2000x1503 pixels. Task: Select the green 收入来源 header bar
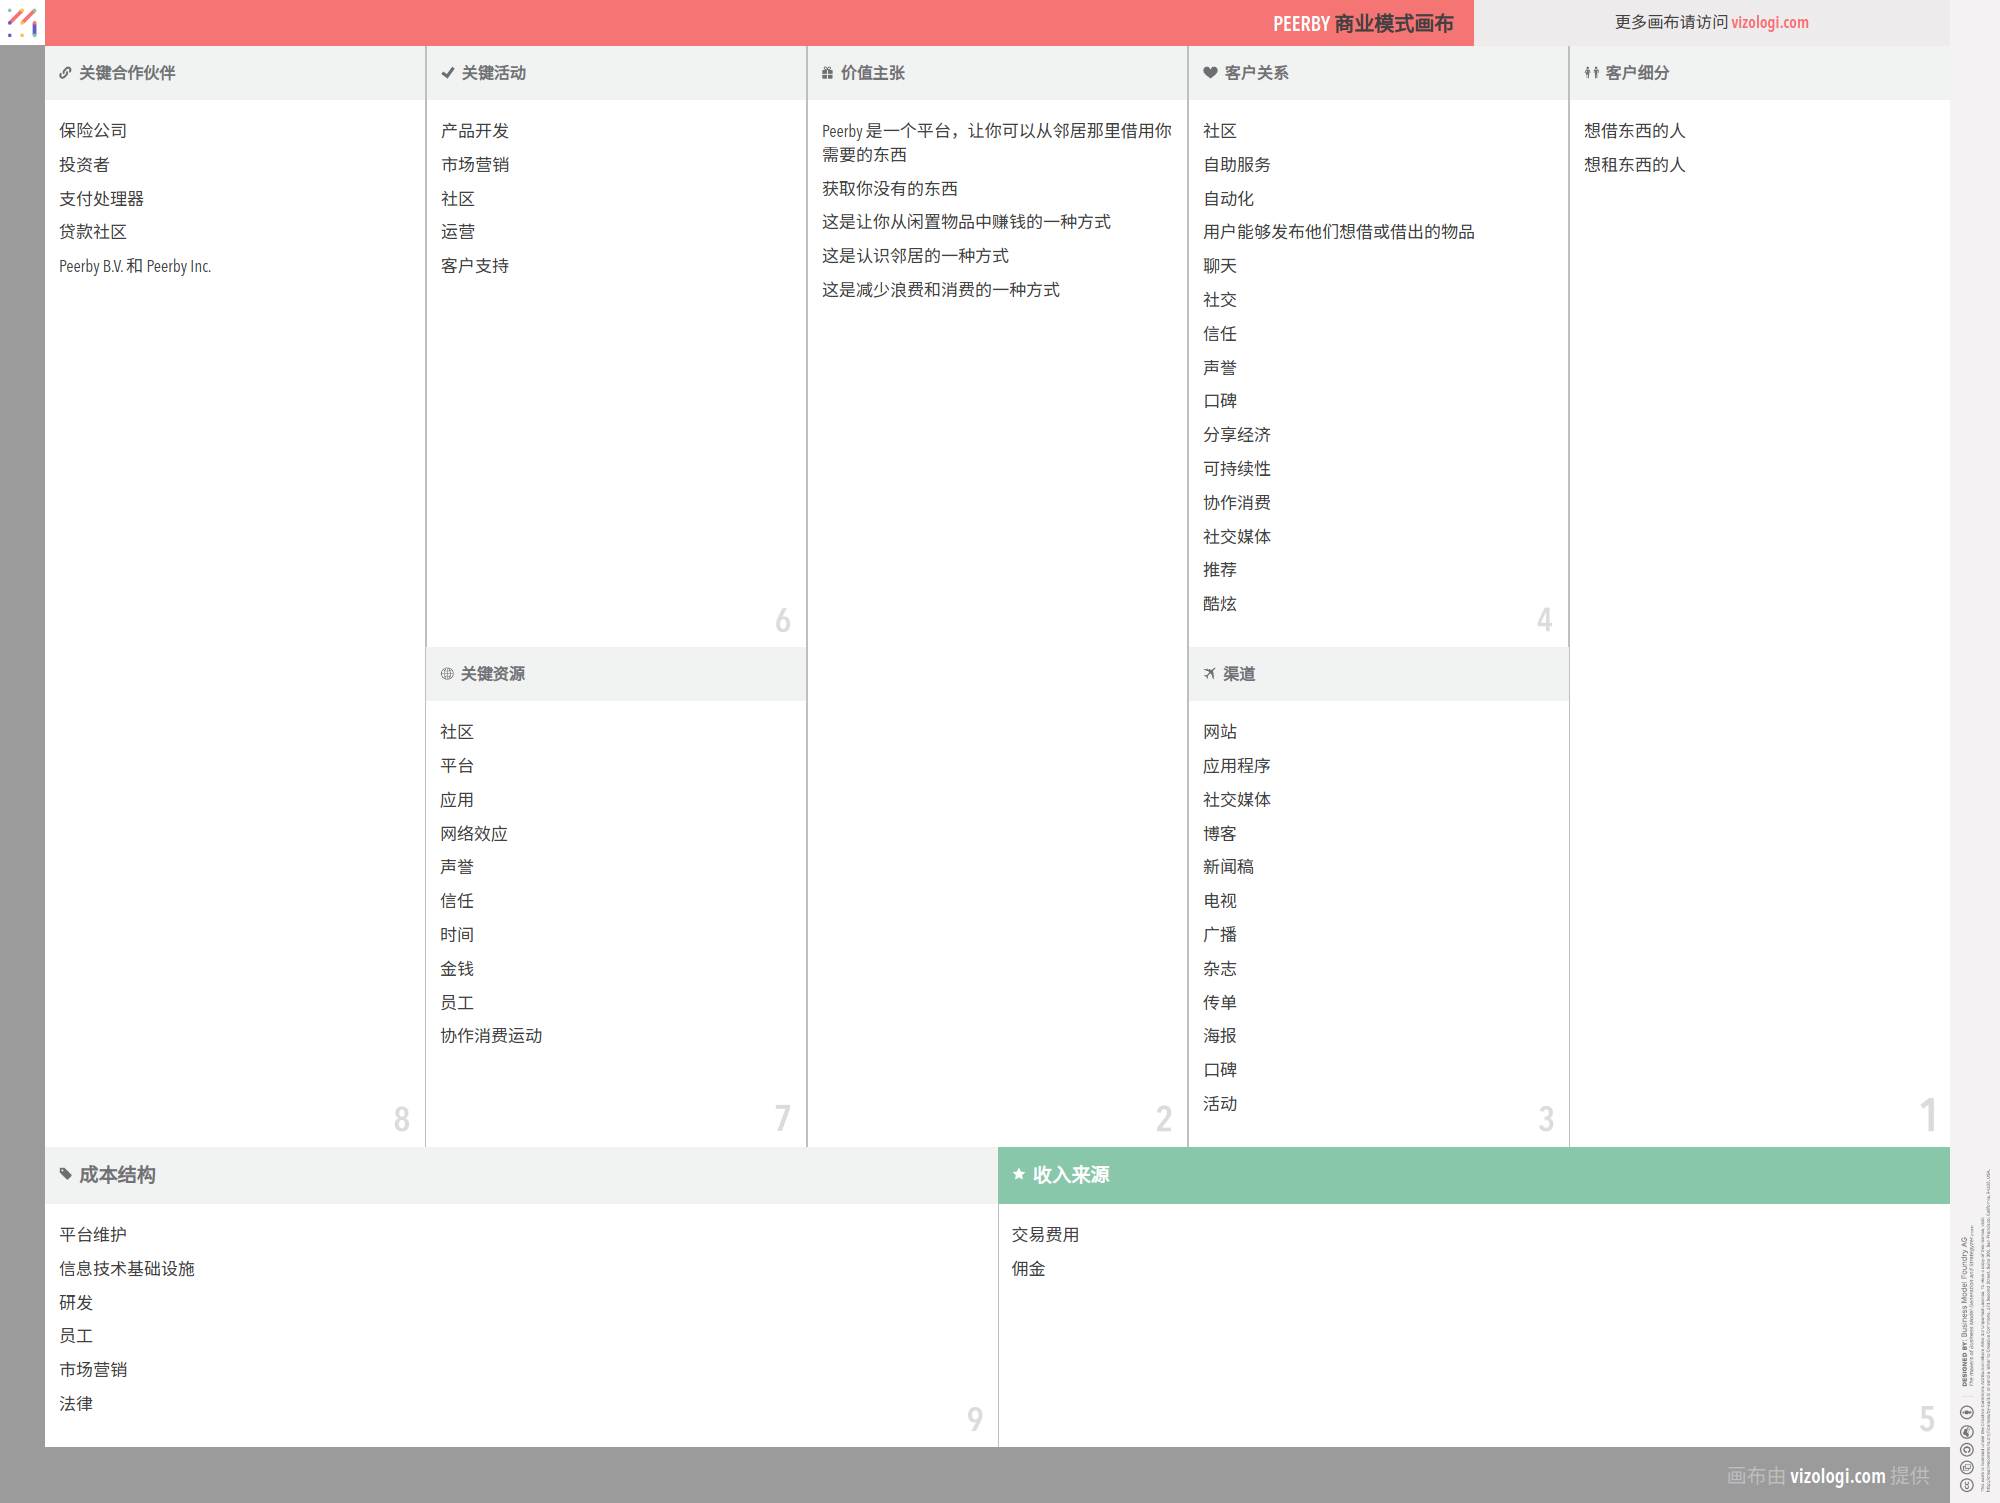tap(1472, 1175)
